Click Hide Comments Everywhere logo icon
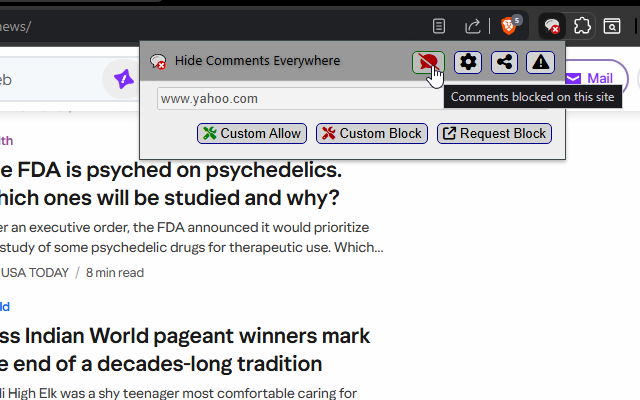This screenshot has height=400, width=640. click(x=158, y=61)
